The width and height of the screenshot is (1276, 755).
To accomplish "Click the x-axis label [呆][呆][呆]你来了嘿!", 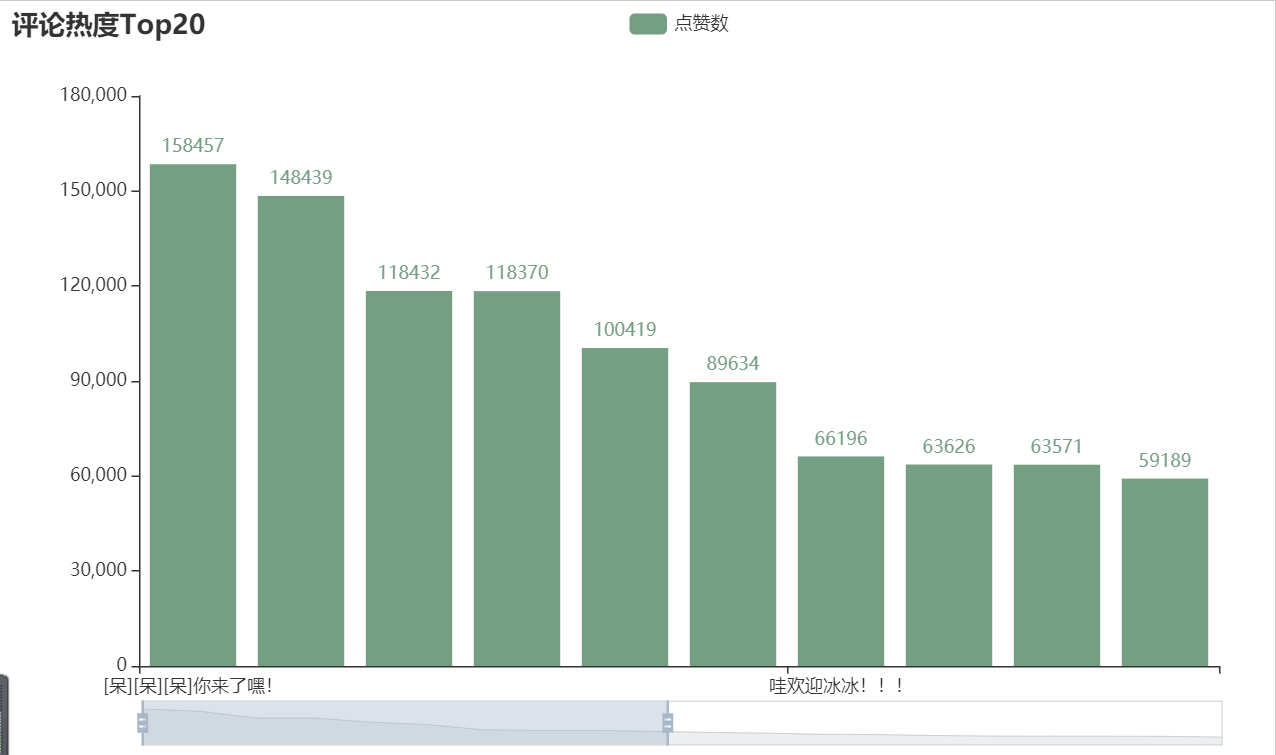I will pos(188,687).
